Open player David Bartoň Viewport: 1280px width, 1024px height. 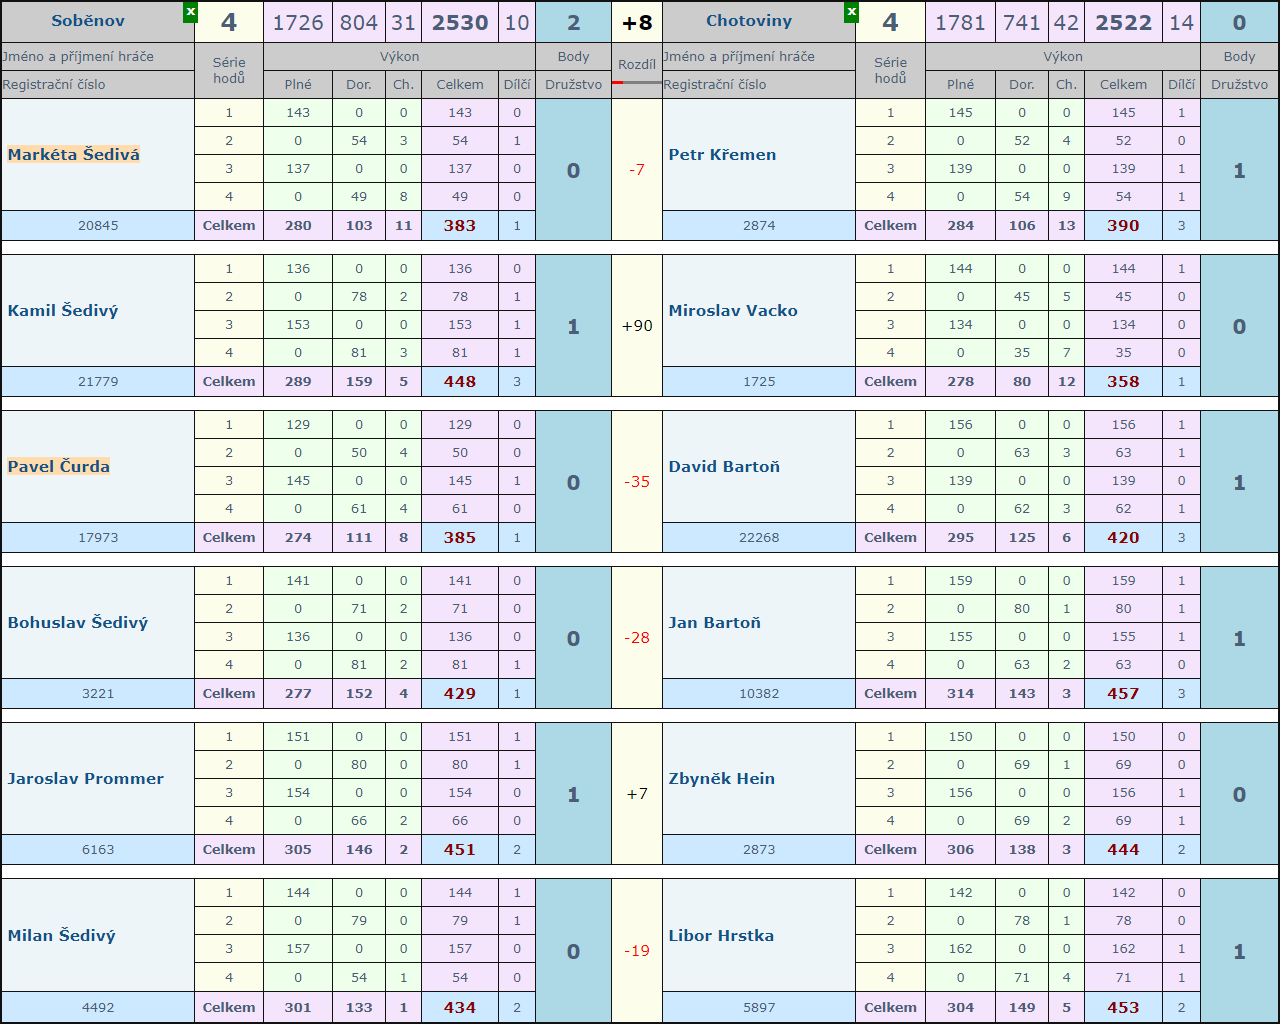click(724, 466)
